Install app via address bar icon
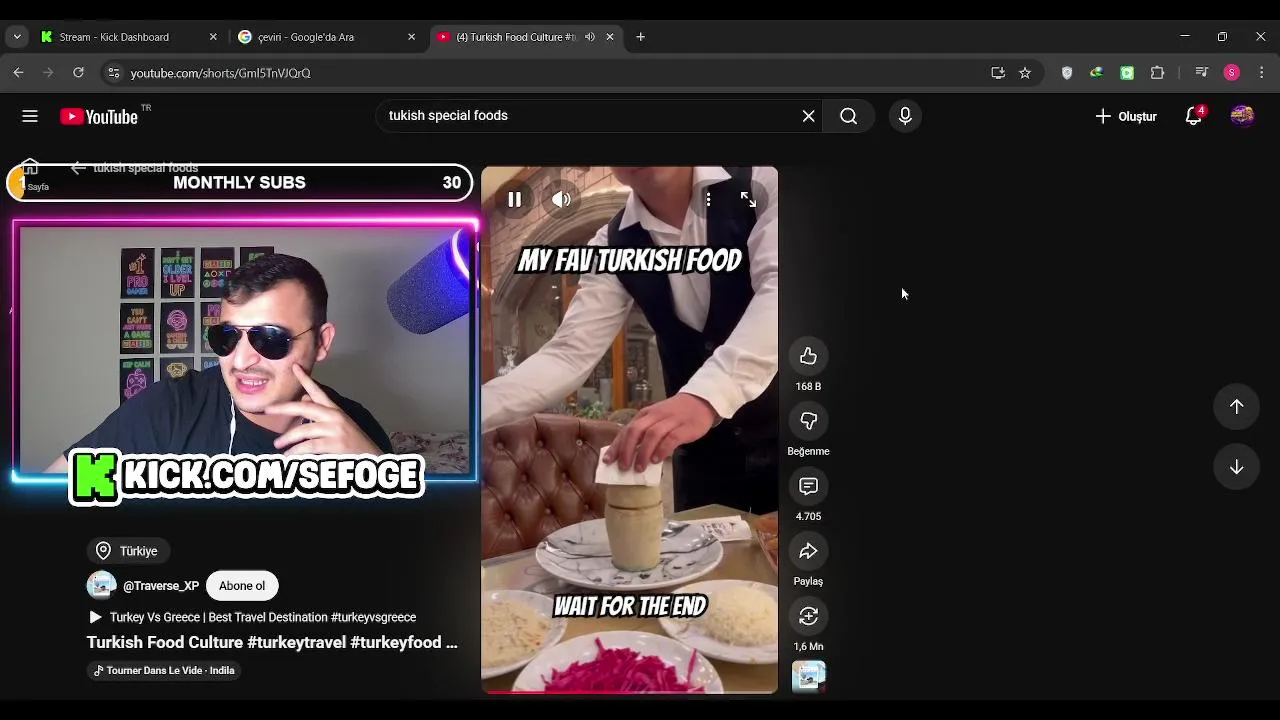Viewport: 1280px width, 720px height. (997, 73)
